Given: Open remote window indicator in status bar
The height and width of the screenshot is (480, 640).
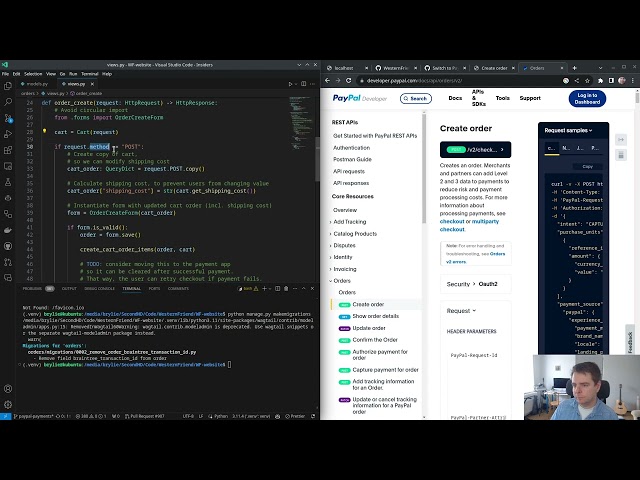Looking at the screenshot, I should point(5,416).
